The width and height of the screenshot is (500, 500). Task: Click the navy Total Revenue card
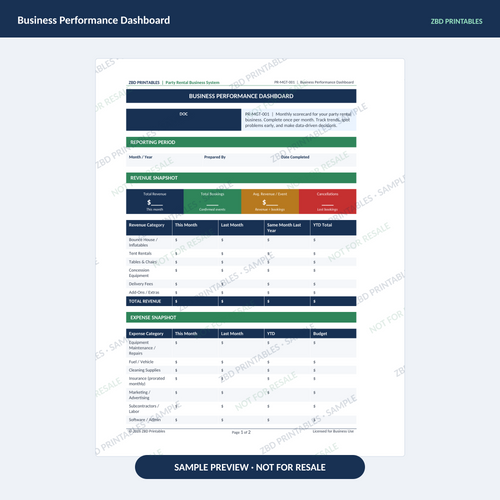click(155, 201)
